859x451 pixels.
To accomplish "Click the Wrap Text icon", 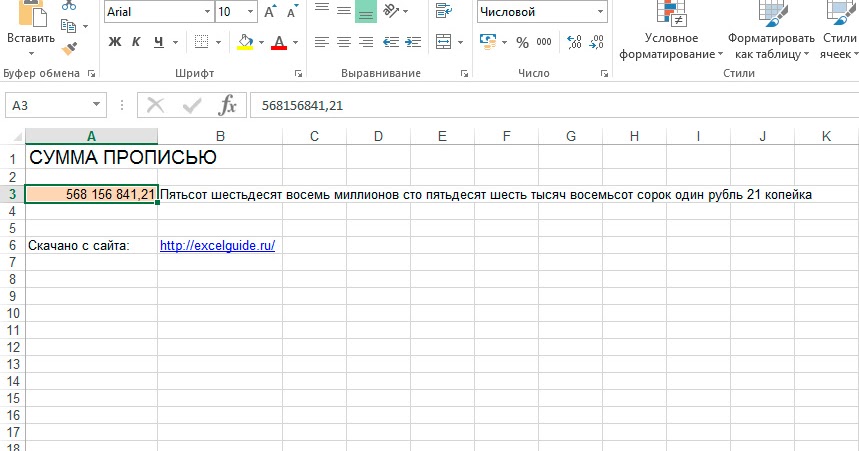I will point(443,11).
